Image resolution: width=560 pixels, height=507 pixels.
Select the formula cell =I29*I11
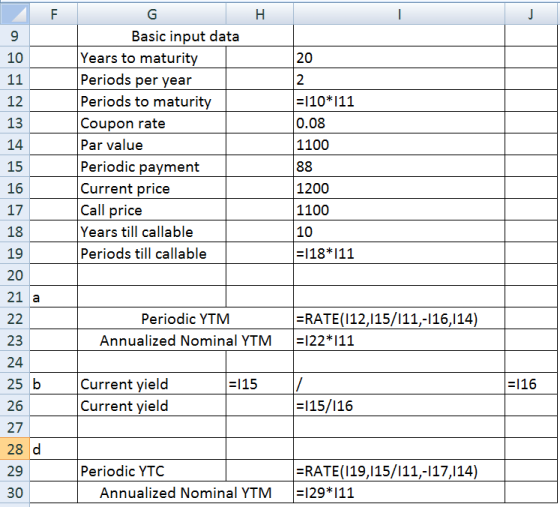[x=399, y=492]
